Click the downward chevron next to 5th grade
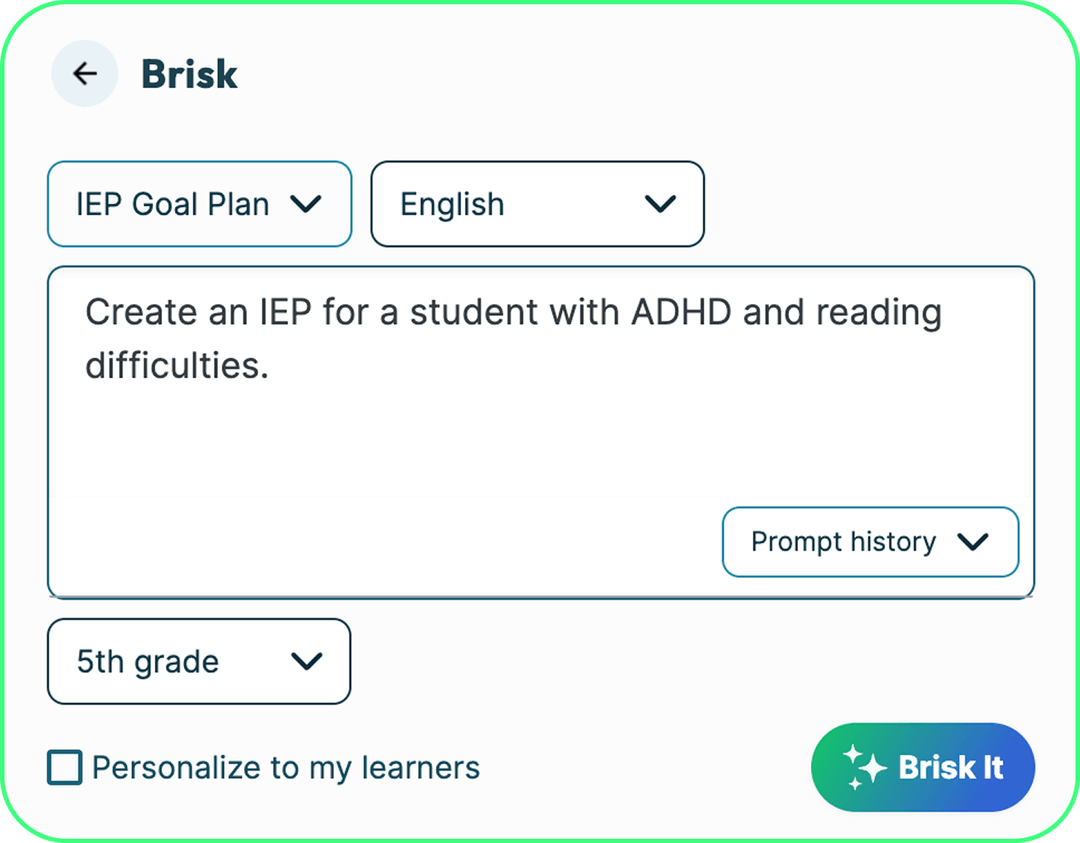Screen dimensions: 1080x843 (307, 661)
